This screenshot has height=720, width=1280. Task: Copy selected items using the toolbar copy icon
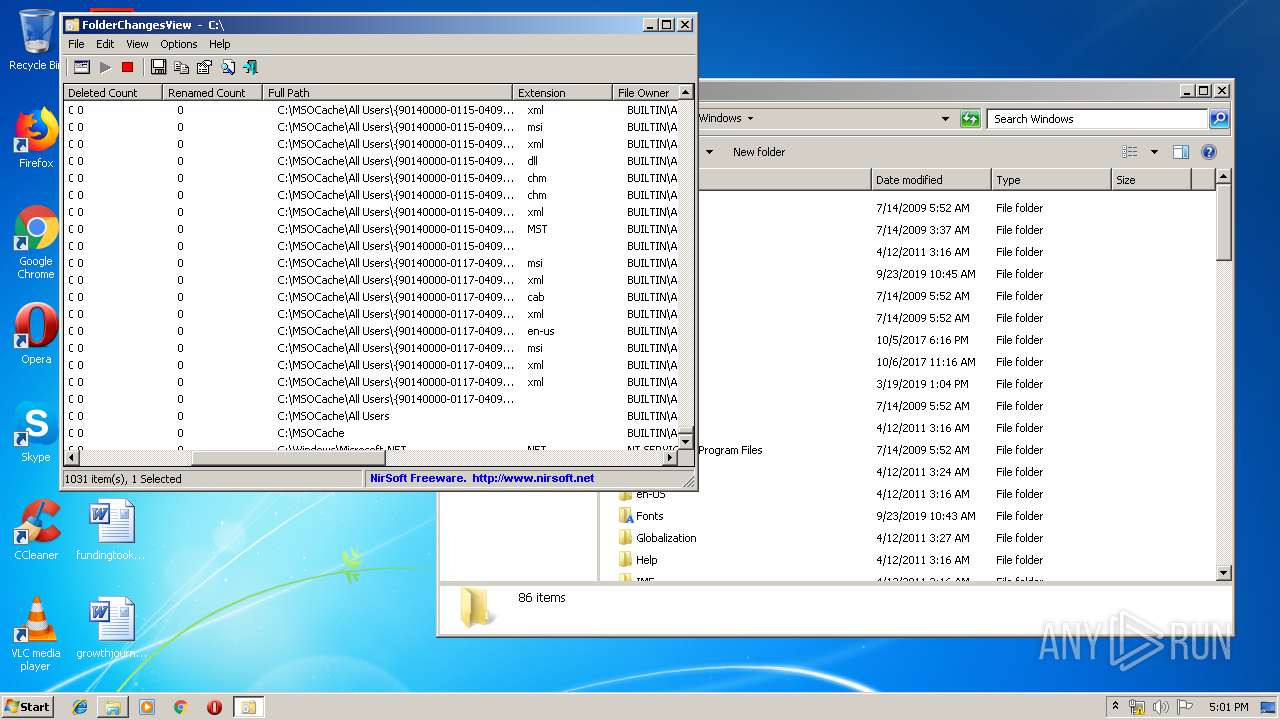(181, 67)
